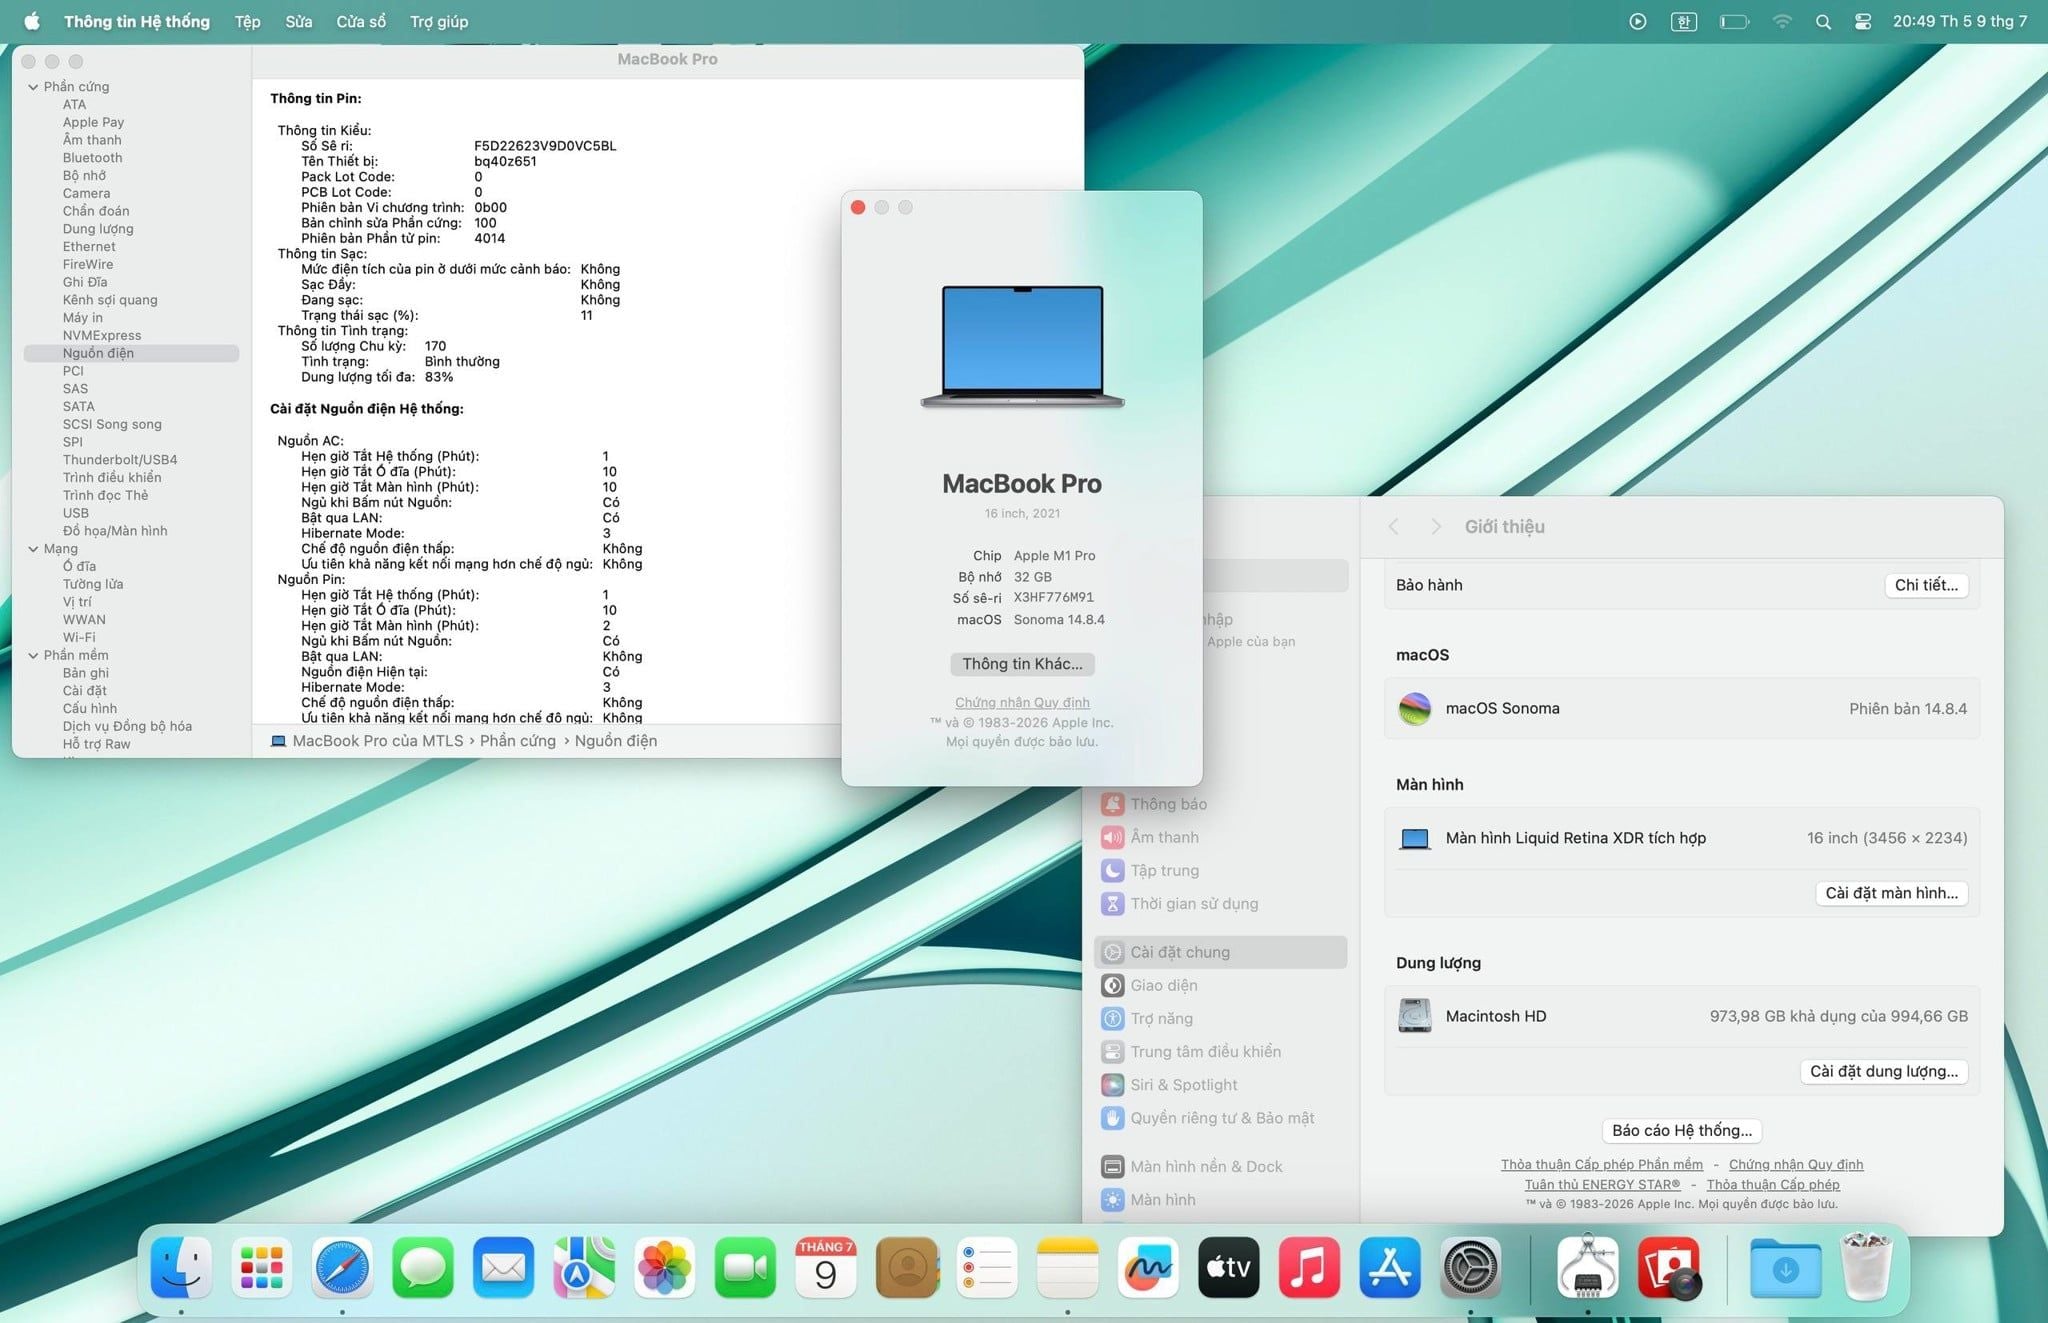Image resolution: width=2048 pixels, height=1323 pixels.
Task: Go forward in Giới thiệu settings pane
Action: pyautogui.click(x=1436, y=527)
